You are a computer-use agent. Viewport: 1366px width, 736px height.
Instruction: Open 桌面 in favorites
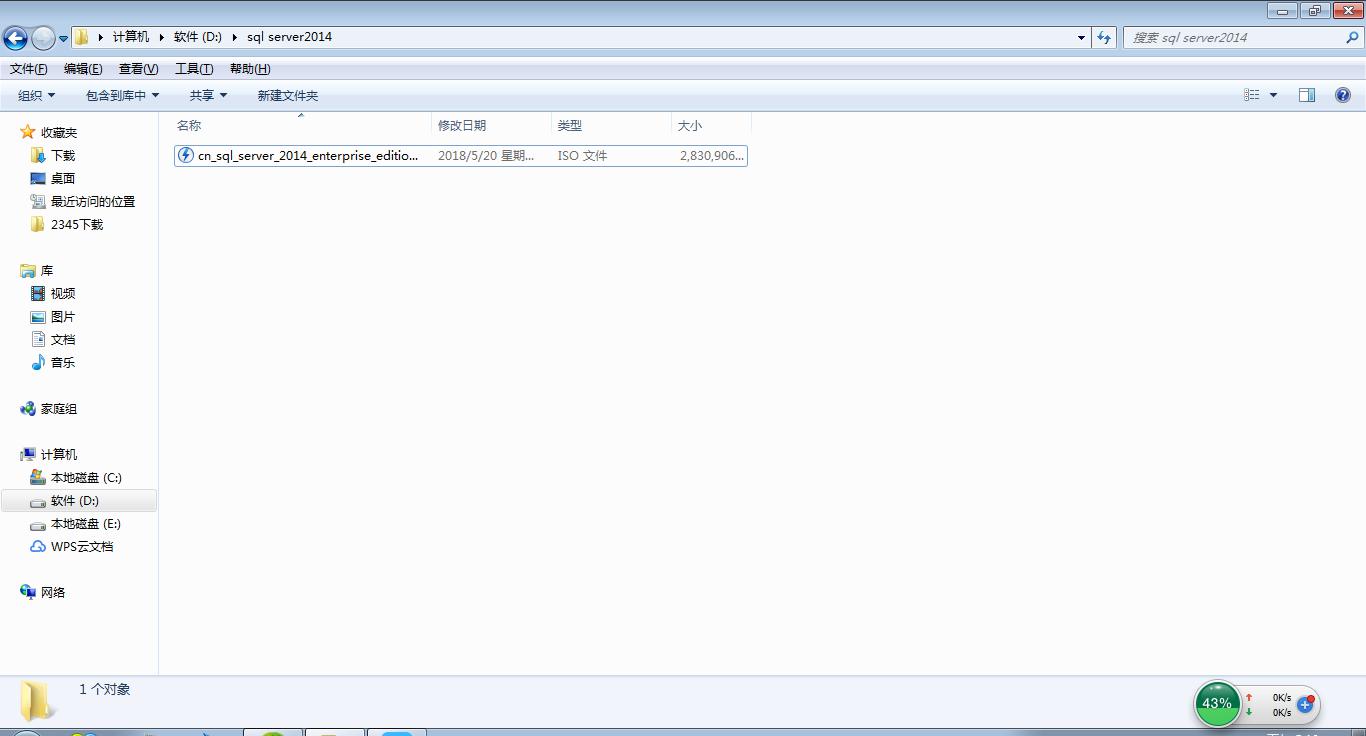[63, 178]
